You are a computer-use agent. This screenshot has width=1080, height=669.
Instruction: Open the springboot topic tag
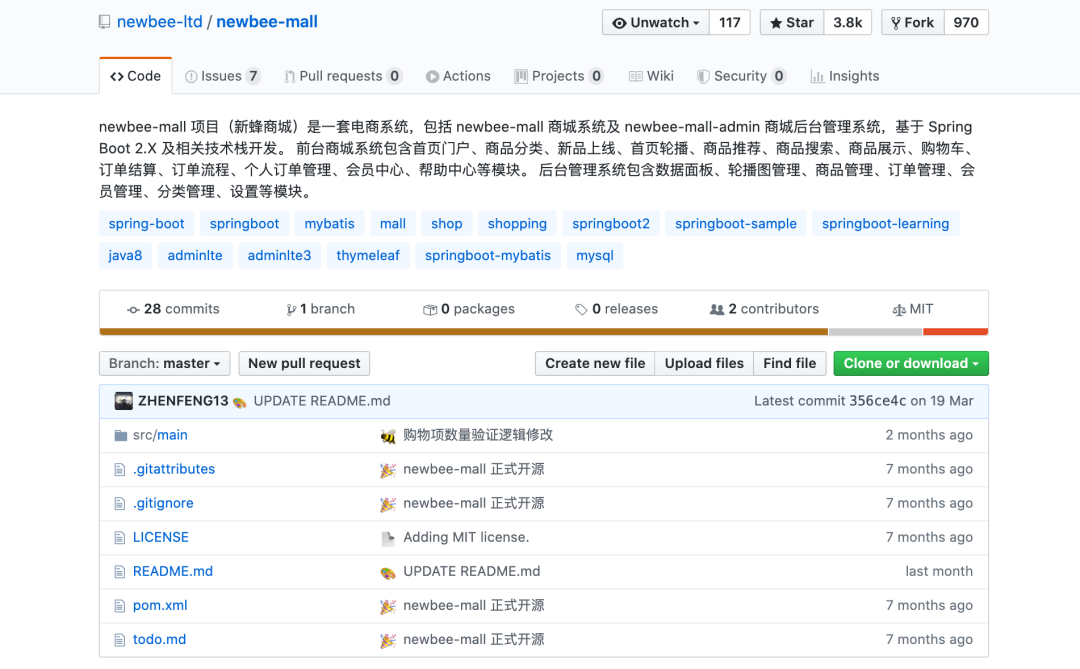point(244,223)
